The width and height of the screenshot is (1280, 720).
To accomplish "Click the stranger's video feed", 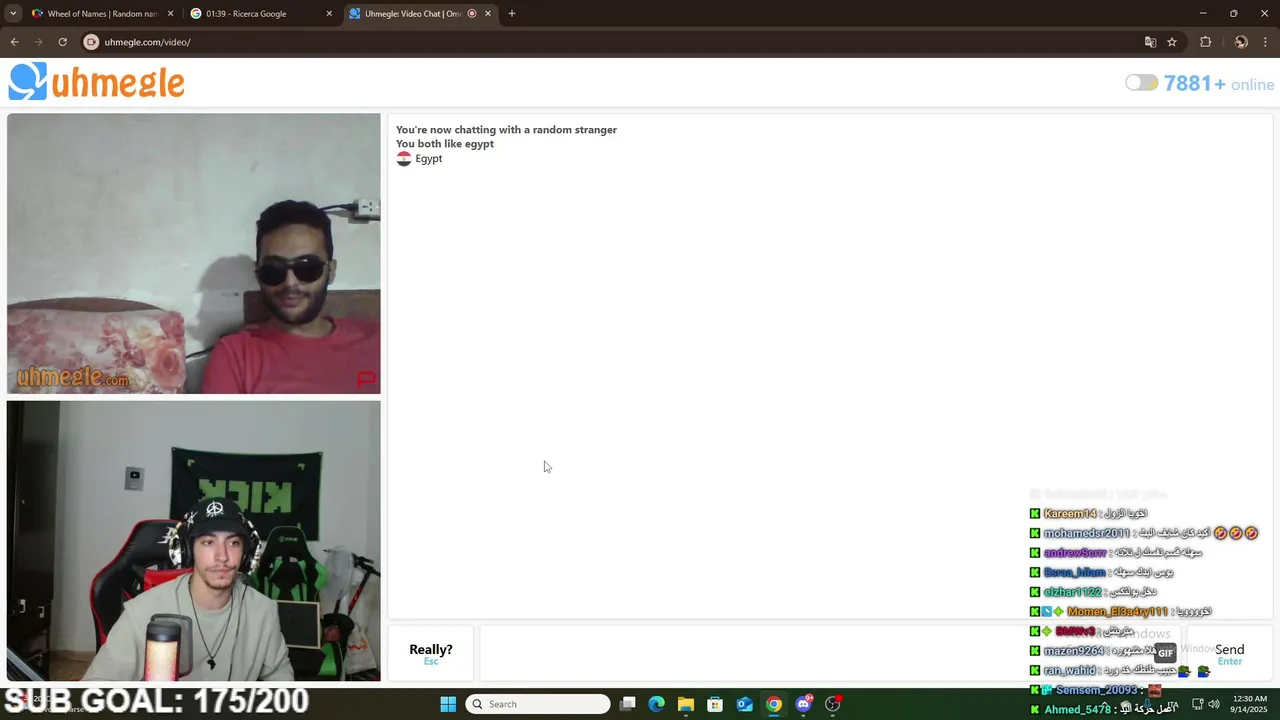I will pyautogui.click(x=193, y=253).
